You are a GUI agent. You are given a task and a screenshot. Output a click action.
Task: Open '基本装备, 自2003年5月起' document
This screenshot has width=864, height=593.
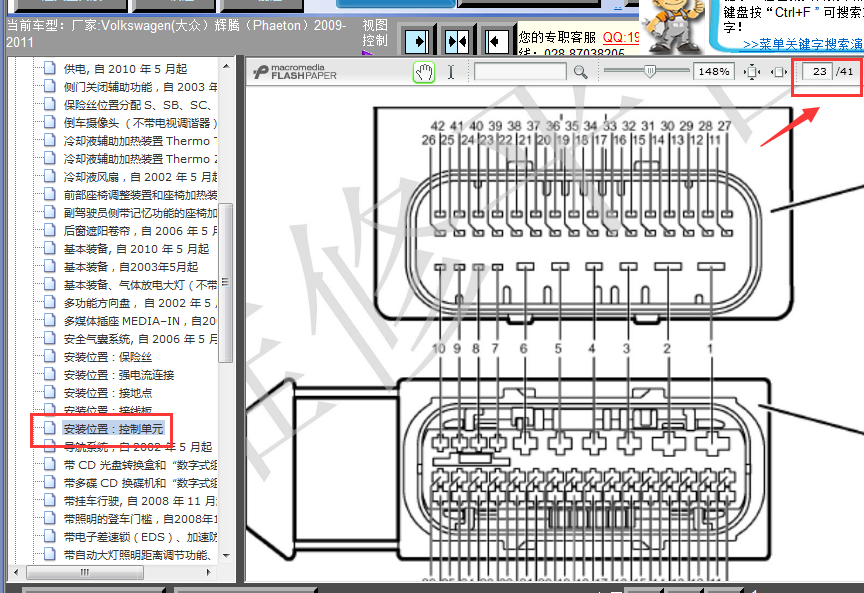(x=131, y=267)
